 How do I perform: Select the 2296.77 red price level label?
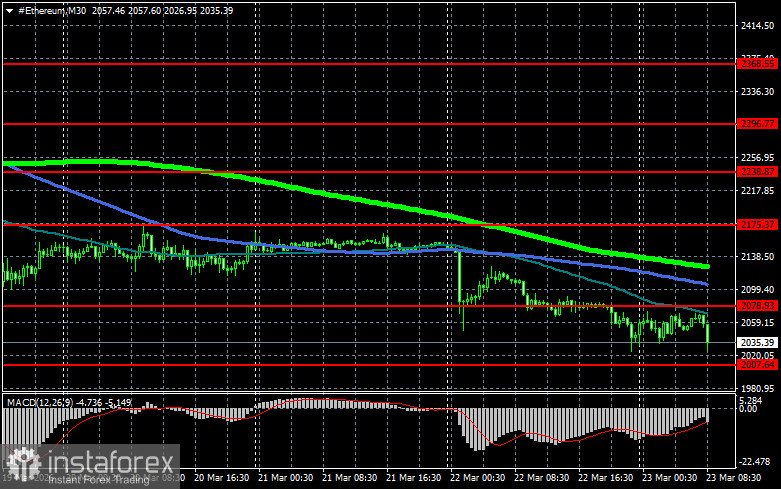click(758, 123)
